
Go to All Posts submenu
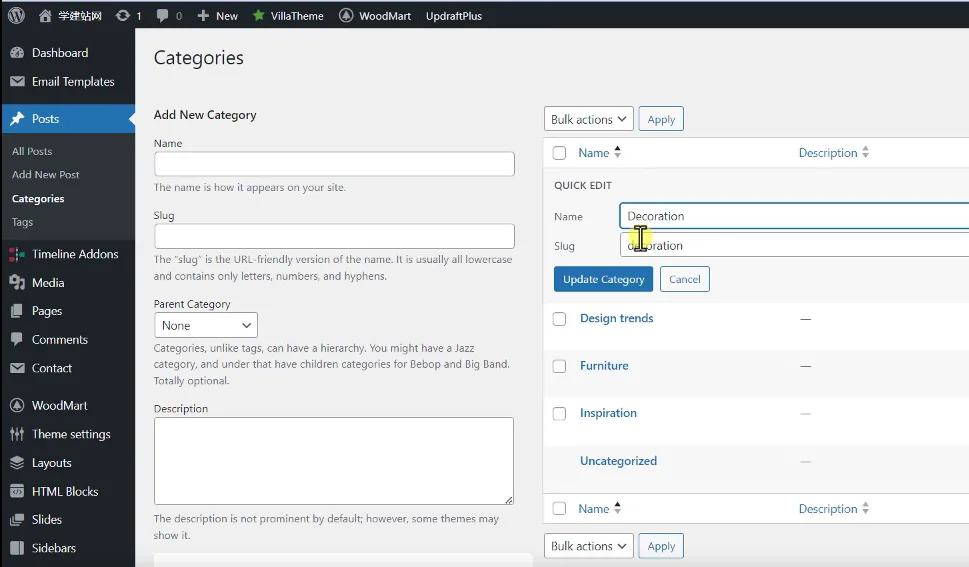pos(32,151)
